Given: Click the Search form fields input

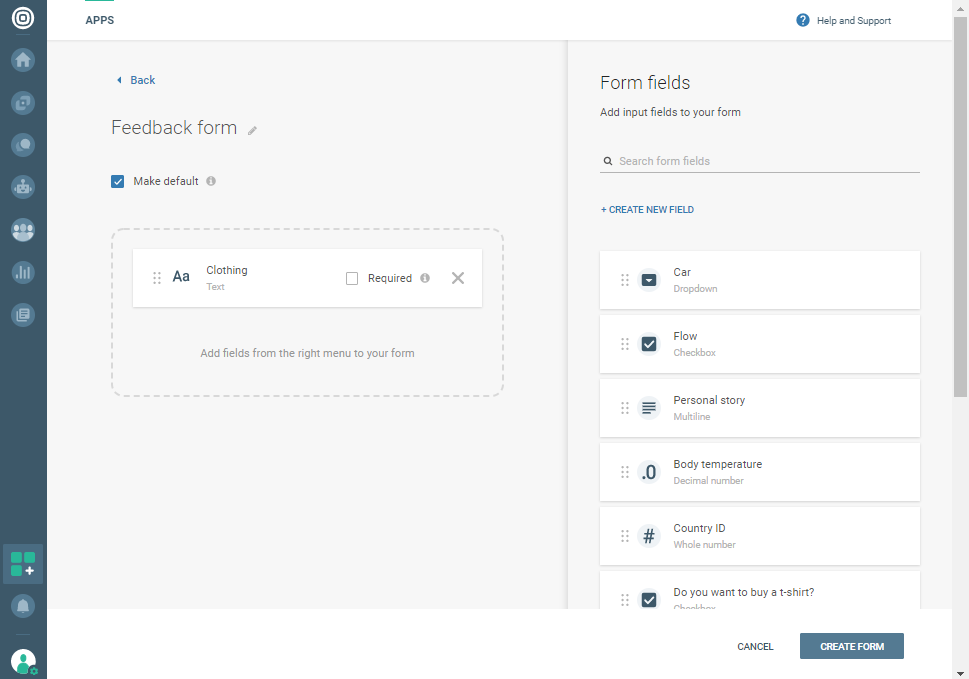Looking at the screenshot, I should click(x=765, y=161).
